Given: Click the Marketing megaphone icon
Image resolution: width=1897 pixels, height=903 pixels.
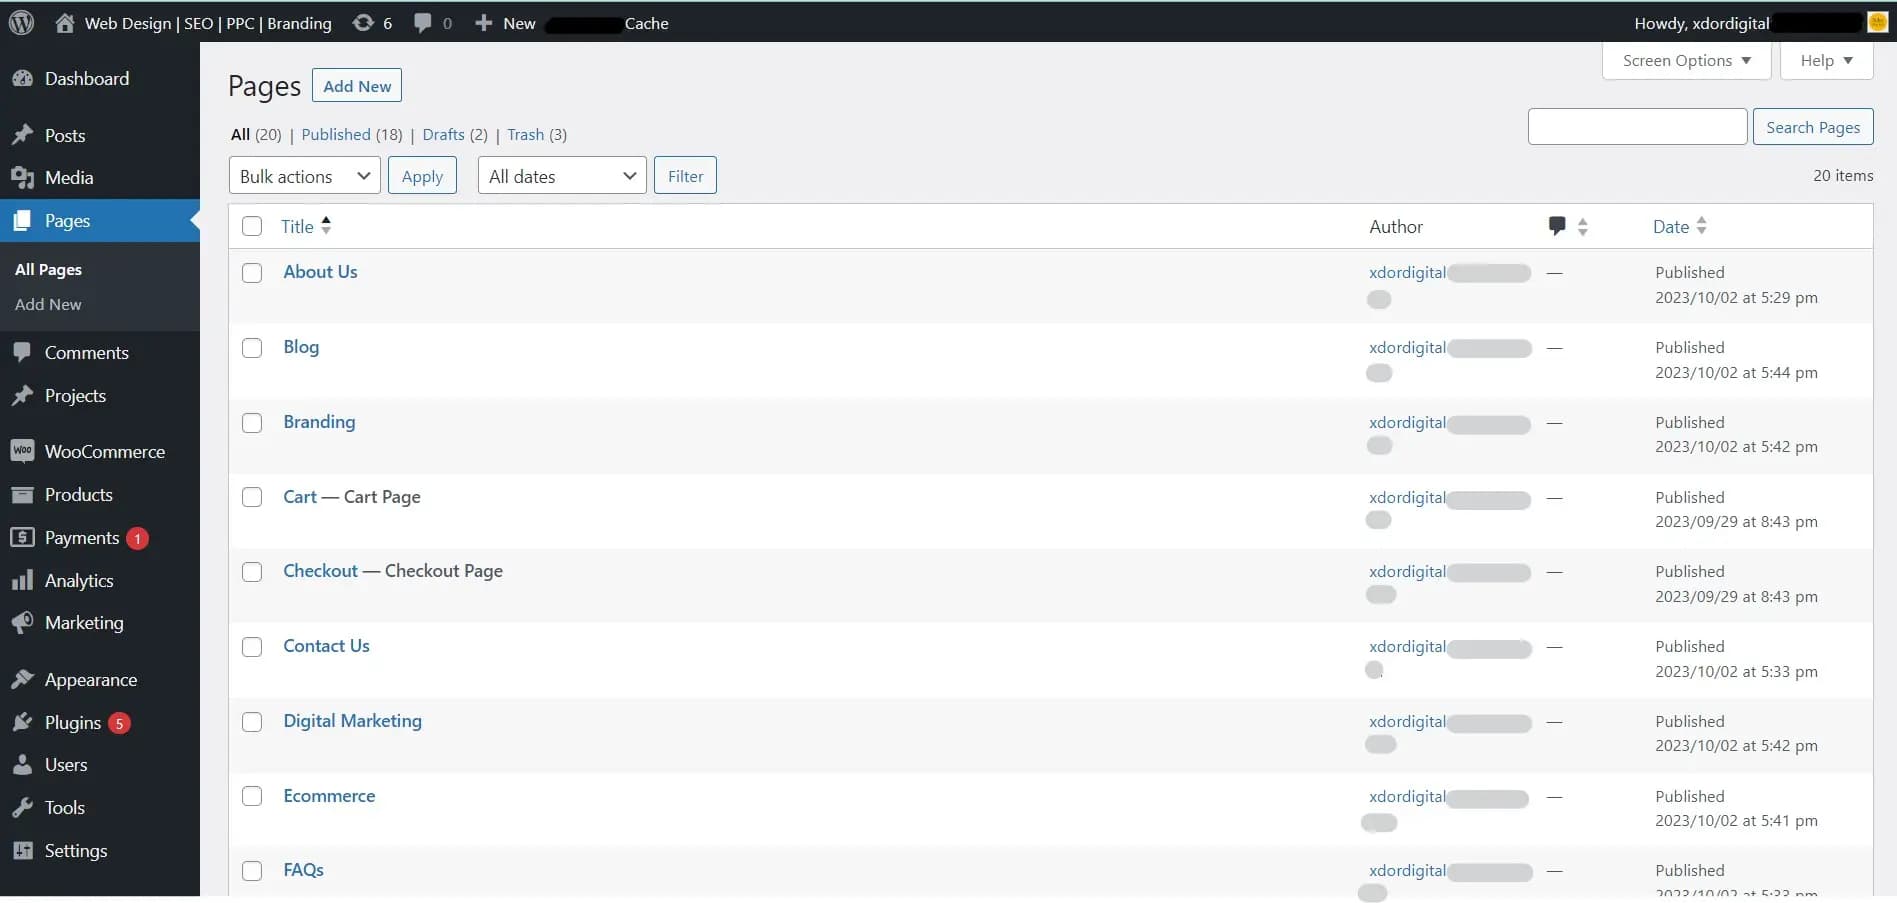Looking at the screenshot, I should tap(22, 623).
